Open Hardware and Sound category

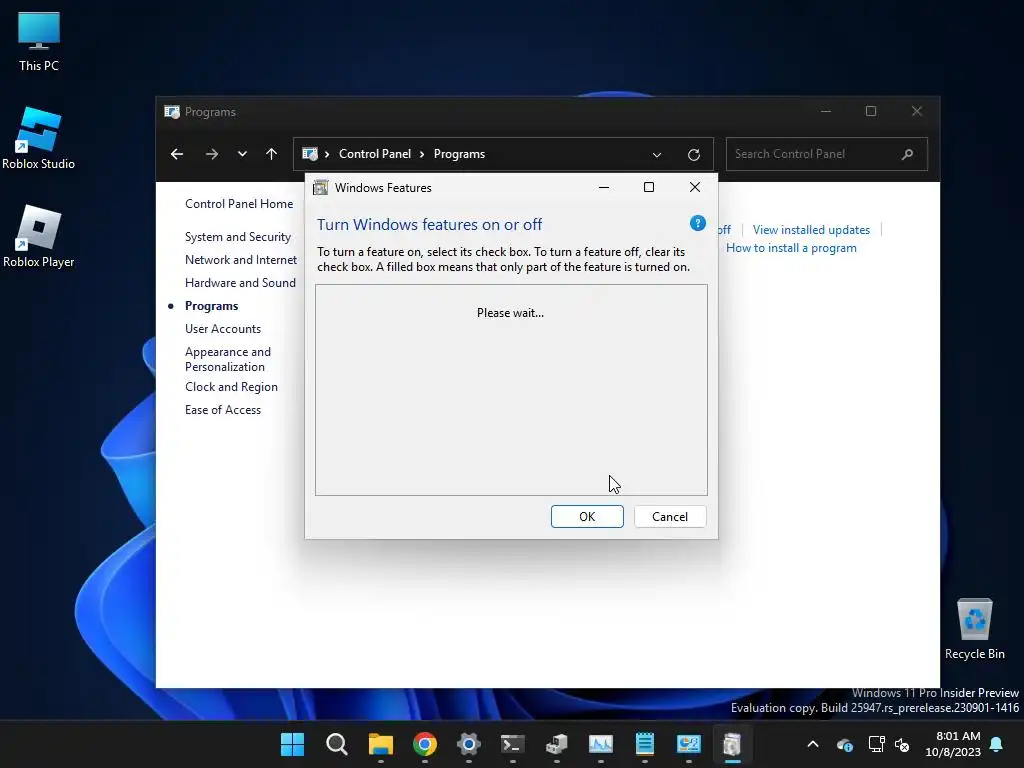pos(240,283)
